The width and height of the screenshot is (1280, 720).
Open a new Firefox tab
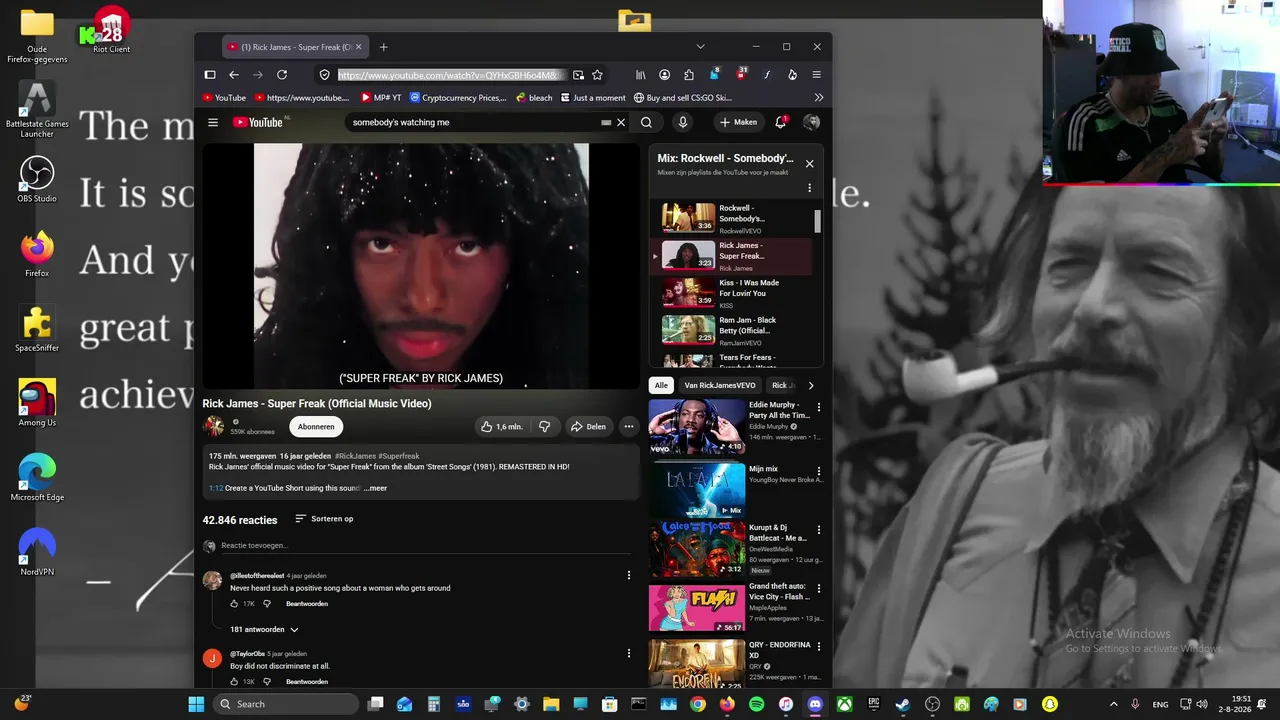coord(383,47)
